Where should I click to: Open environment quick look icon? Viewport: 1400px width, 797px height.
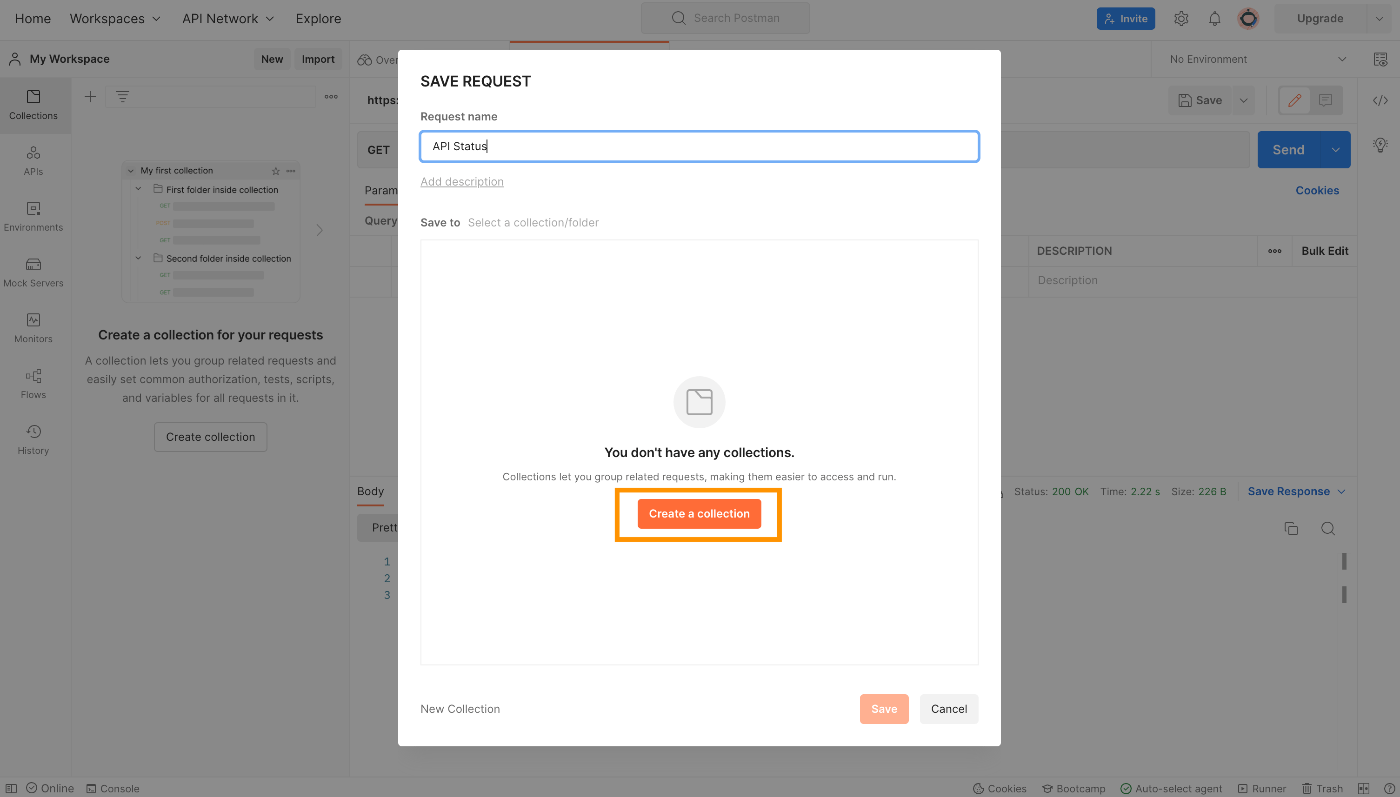pyautogui.click(x=1380, y=59)
